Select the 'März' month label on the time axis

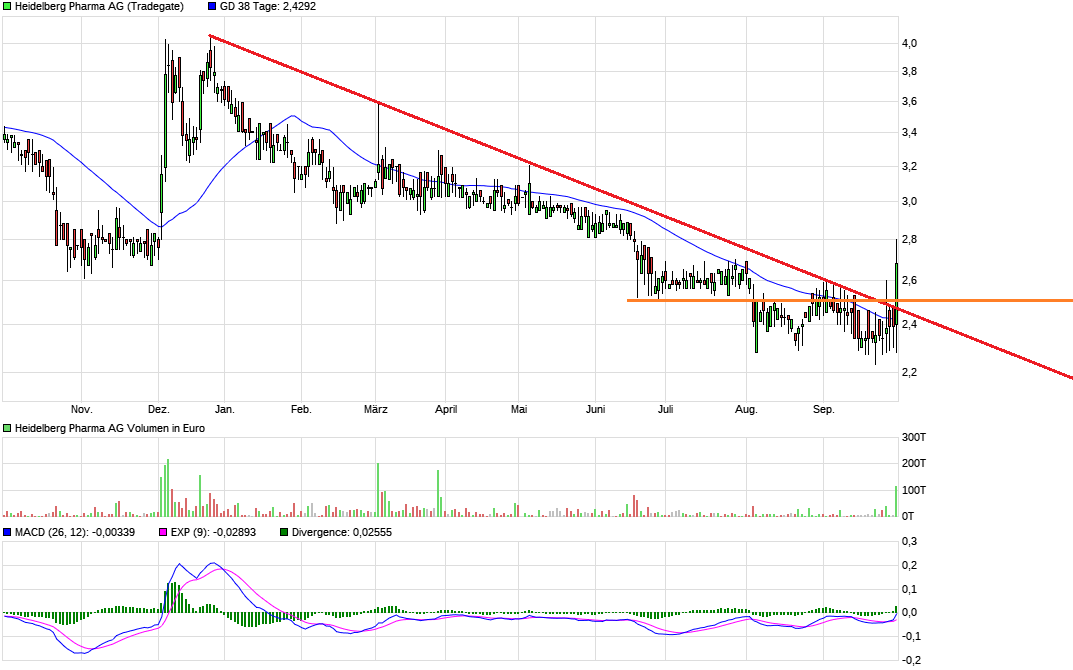[377, 409]
